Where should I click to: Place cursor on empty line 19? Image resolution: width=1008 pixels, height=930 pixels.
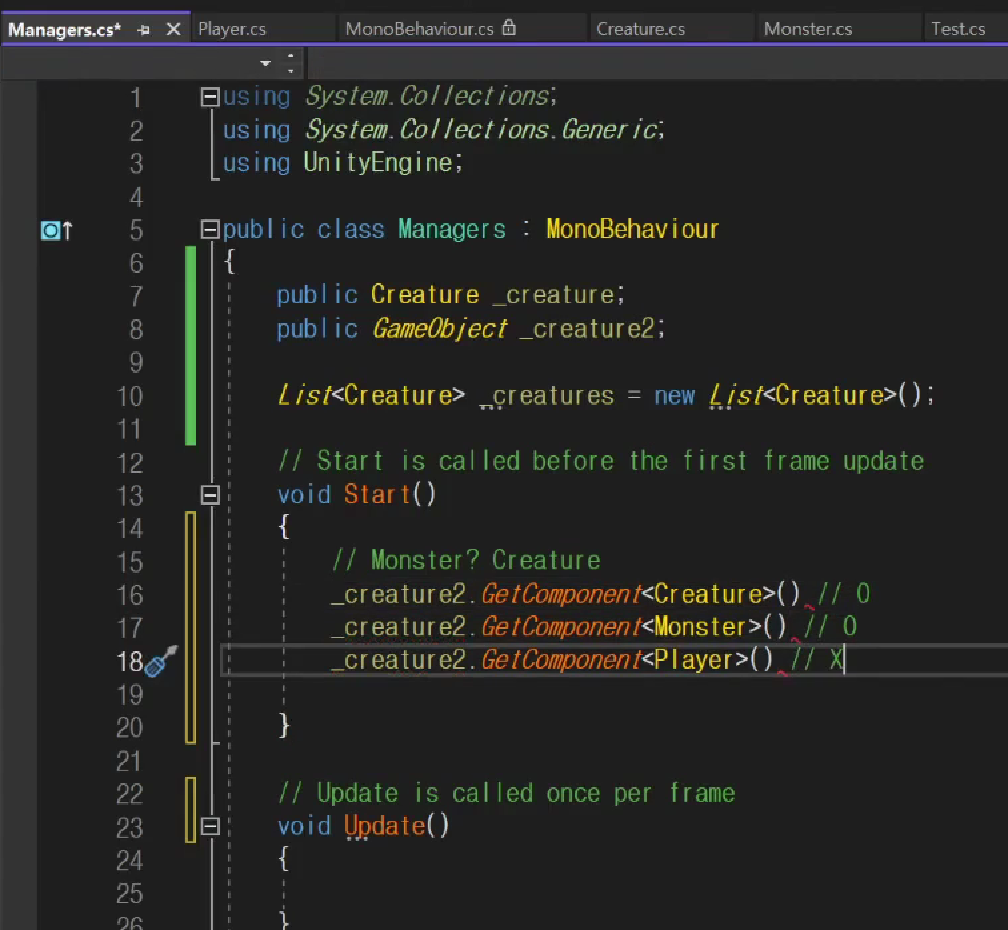point(500,693)
